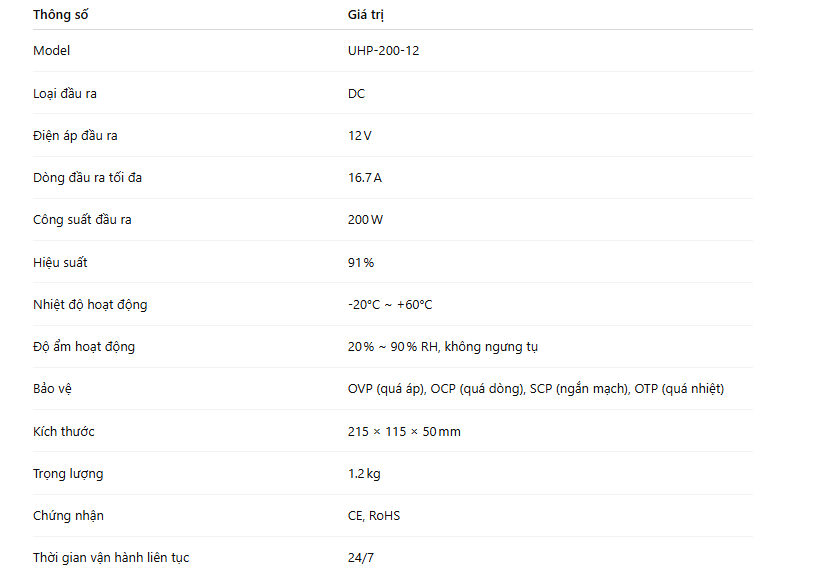Image resolution: width=818 pixels, height=576 pixels.
Task: Select the model value UHP-200-12
Action: pos(383,51)
